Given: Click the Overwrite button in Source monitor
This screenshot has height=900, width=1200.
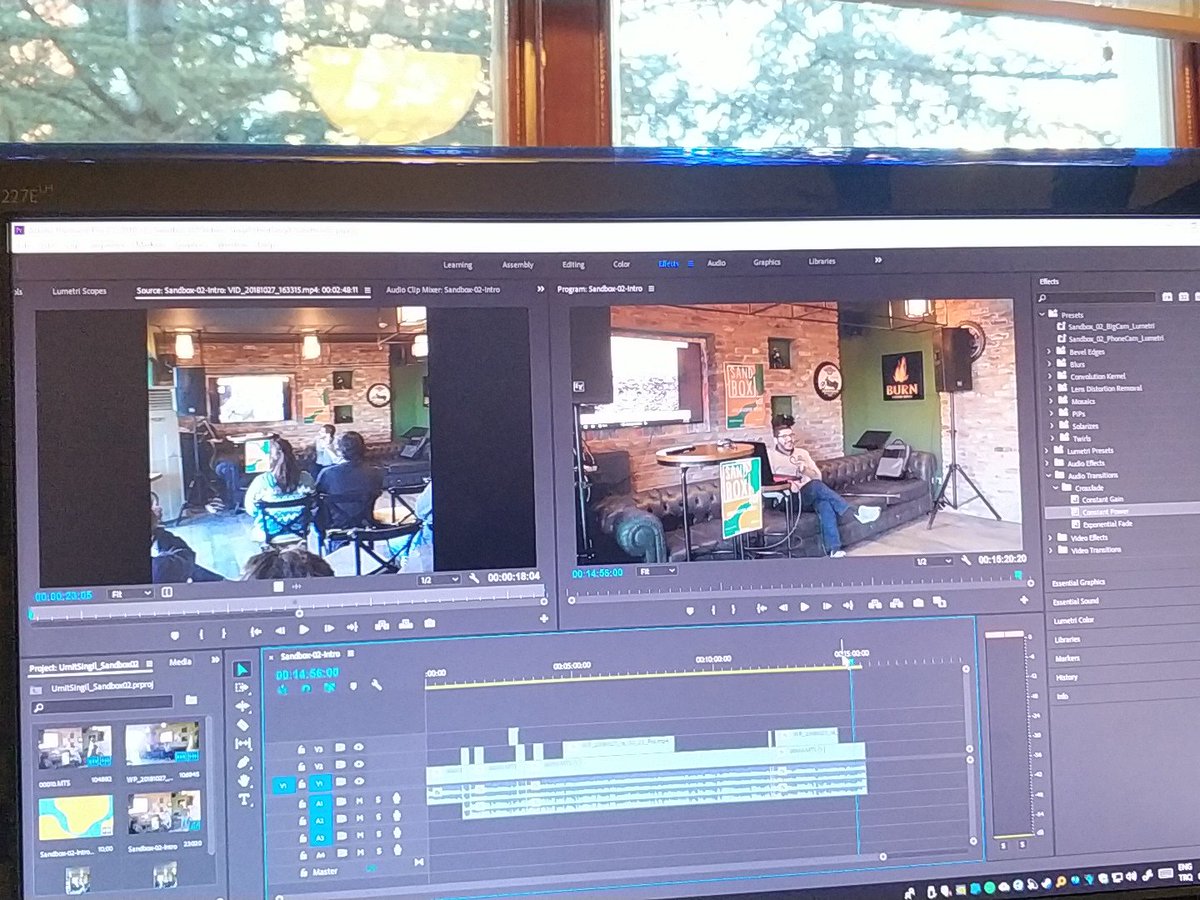Looking at the screenshot, I should point(406,624).
